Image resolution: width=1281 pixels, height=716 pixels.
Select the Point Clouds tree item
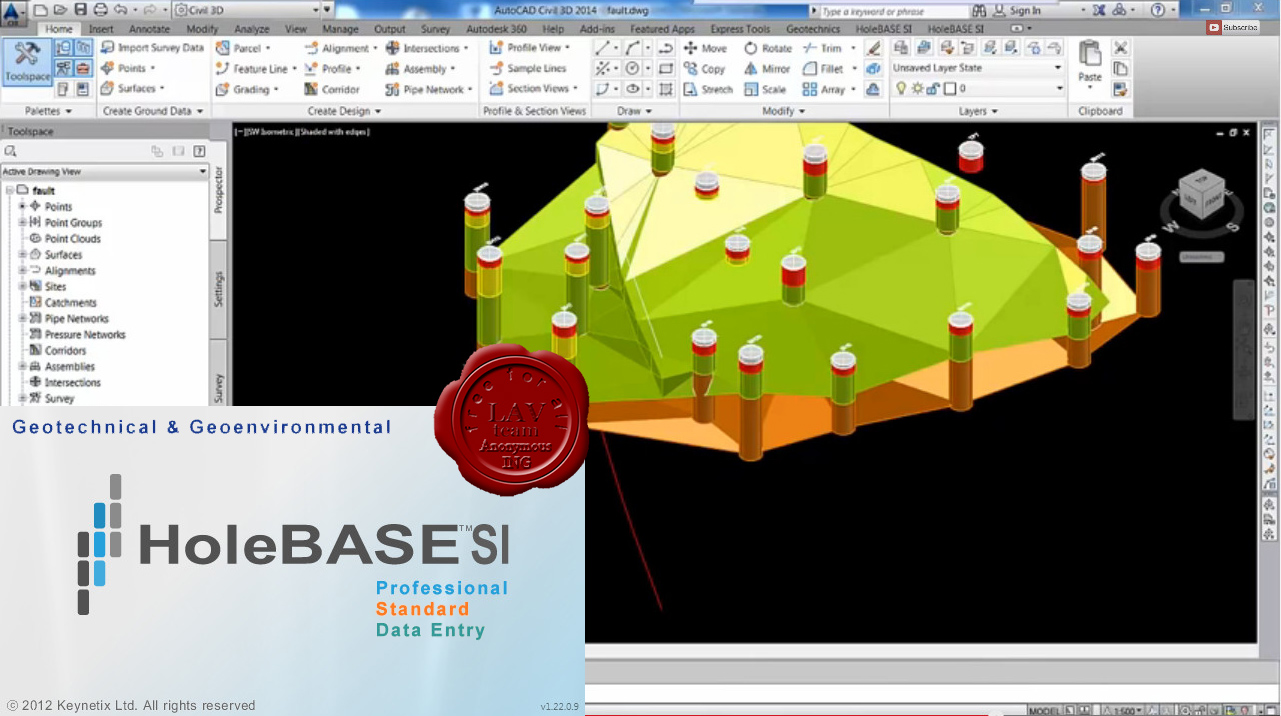(x=72, y=238)
